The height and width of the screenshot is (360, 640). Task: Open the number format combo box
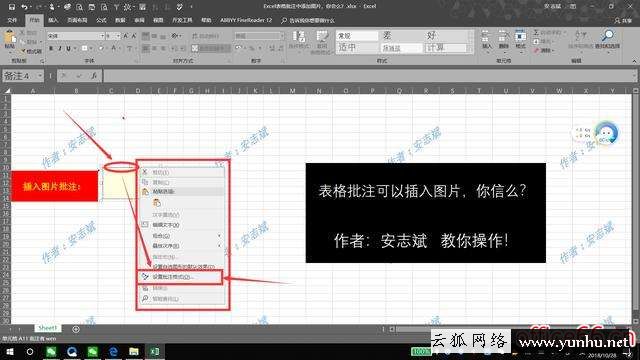point(259,36)
